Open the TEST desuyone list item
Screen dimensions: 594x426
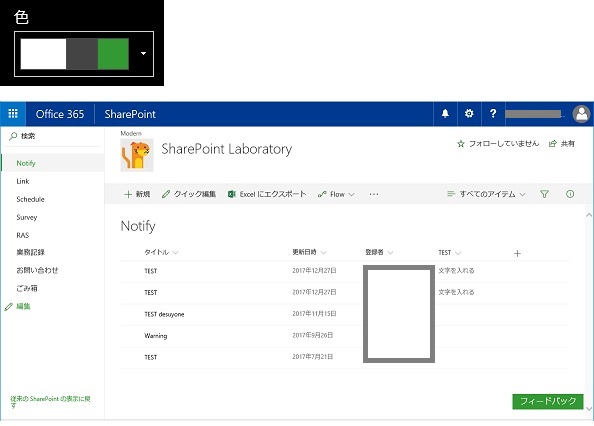(x=164, y=314)
